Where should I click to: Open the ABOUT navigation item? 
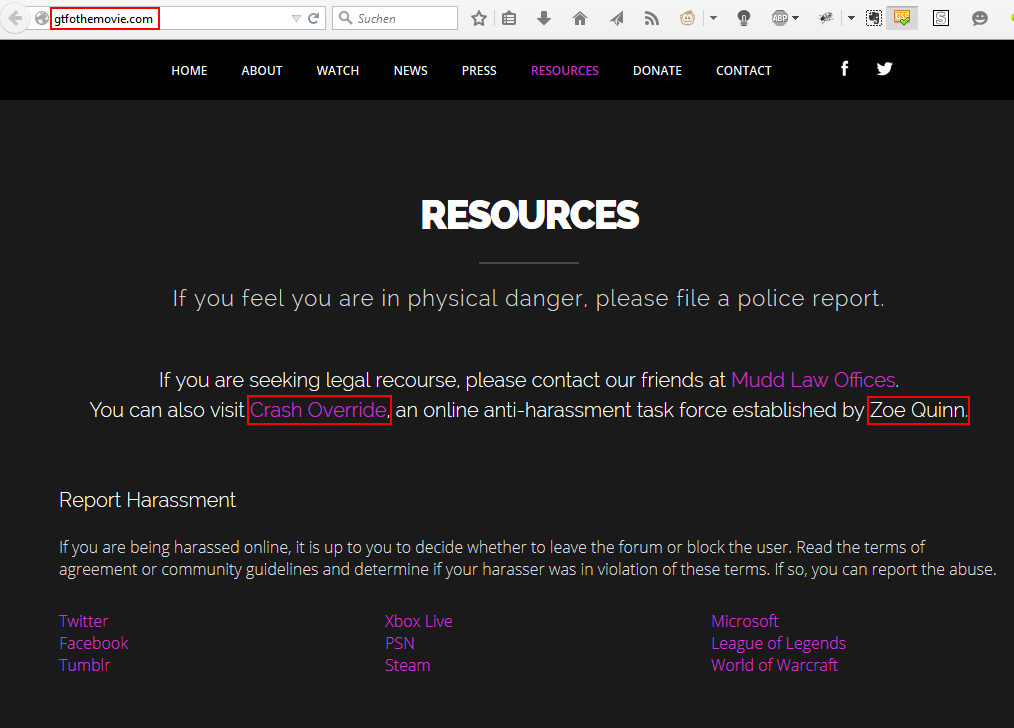[262, 70]
